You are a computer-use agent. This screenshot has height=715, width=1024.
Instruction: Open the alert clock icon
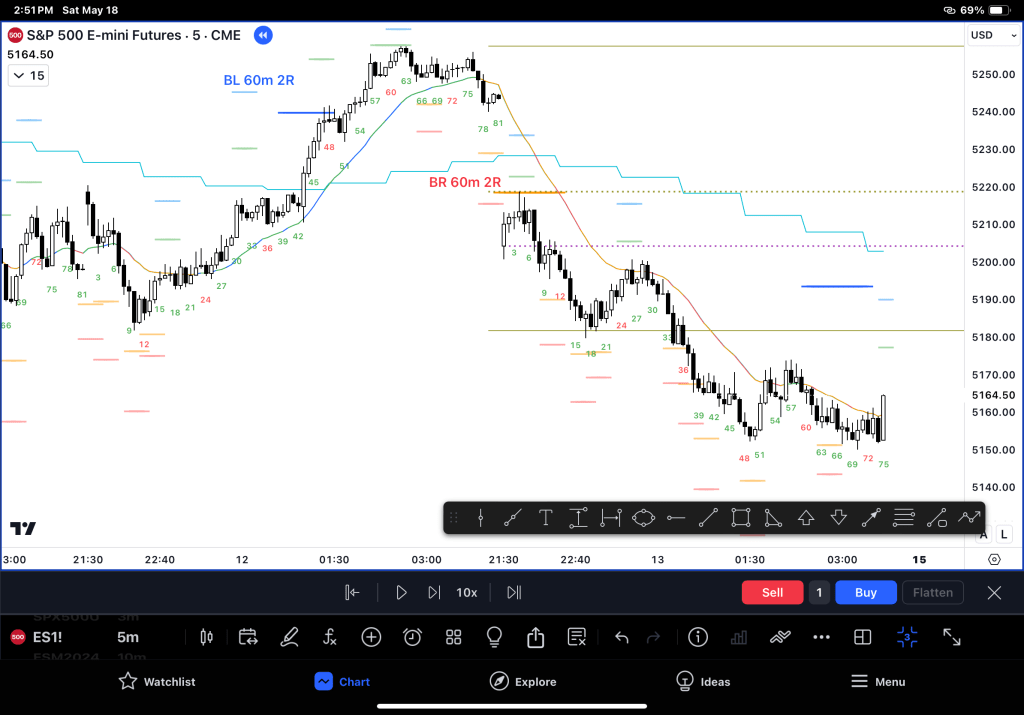(x=412, y=637)
